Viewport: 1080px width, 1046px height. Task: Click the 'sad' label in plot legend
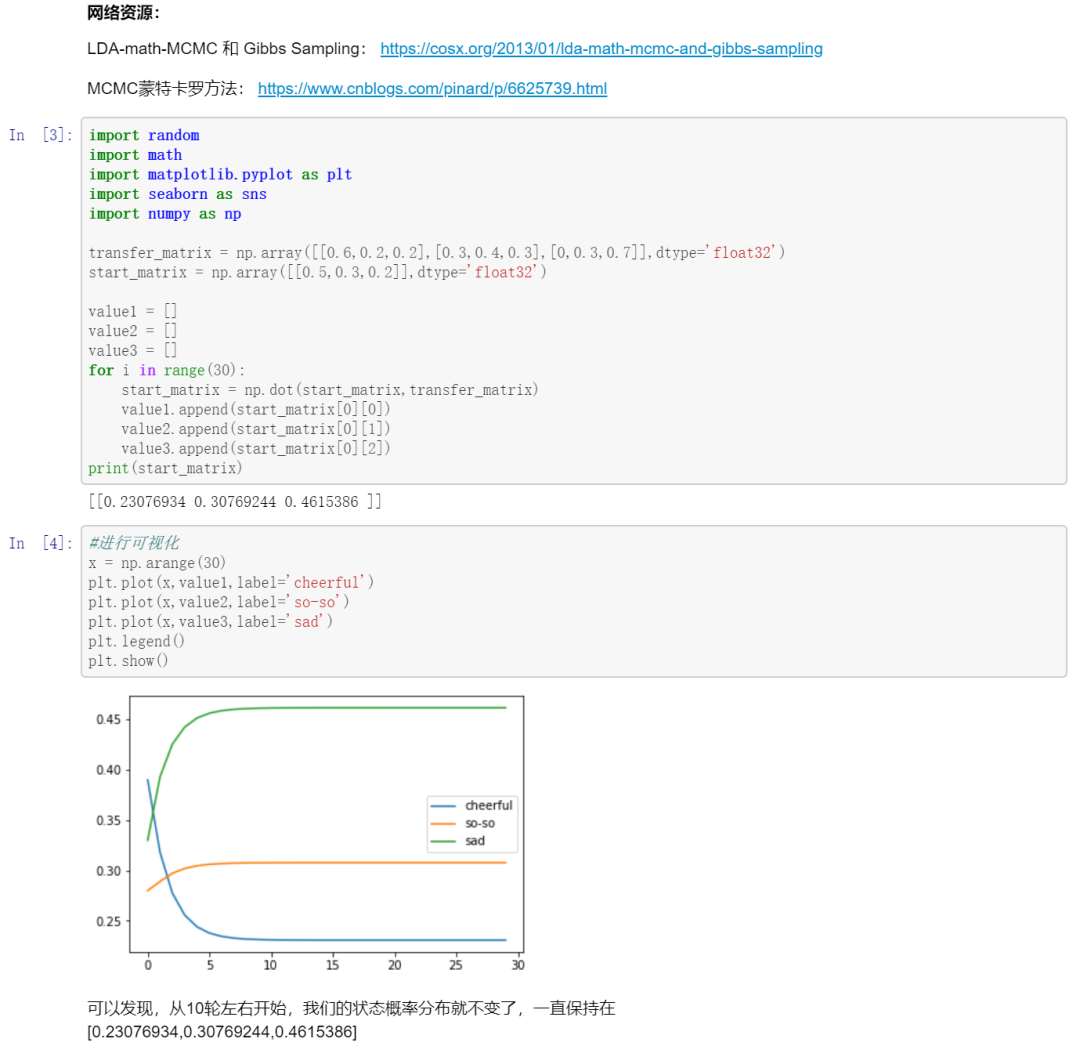[x=475, y=841]
